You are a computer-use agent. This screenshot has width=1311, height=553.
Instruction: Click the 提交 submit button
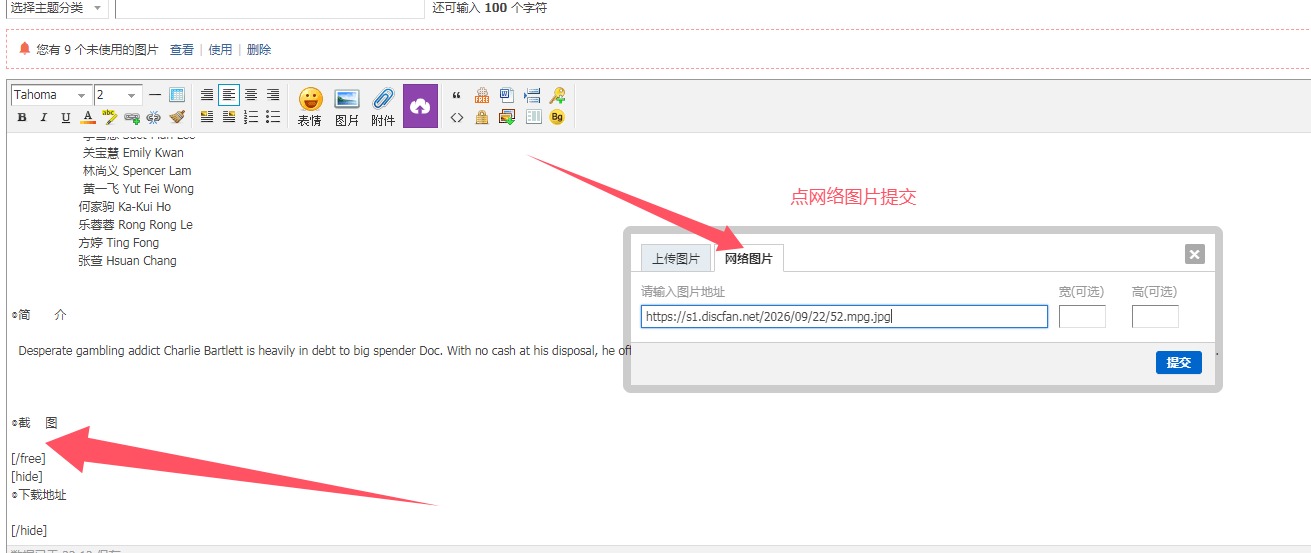click(x=1179, y=362)
